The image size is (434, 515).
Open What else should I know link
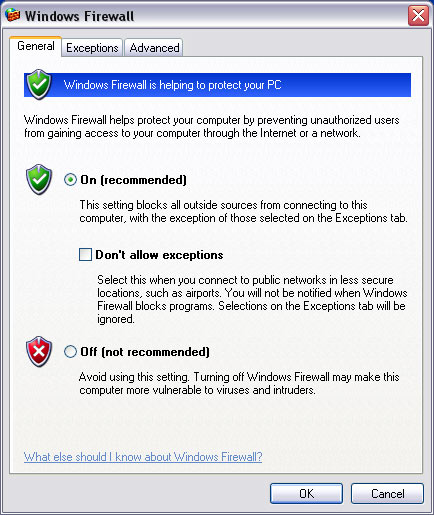tap(143, 457)
